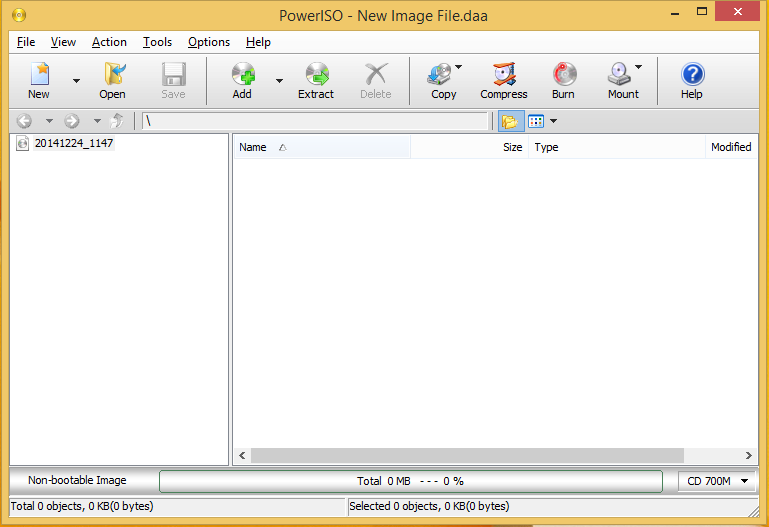Close the PowerISO window

(738, 12)
